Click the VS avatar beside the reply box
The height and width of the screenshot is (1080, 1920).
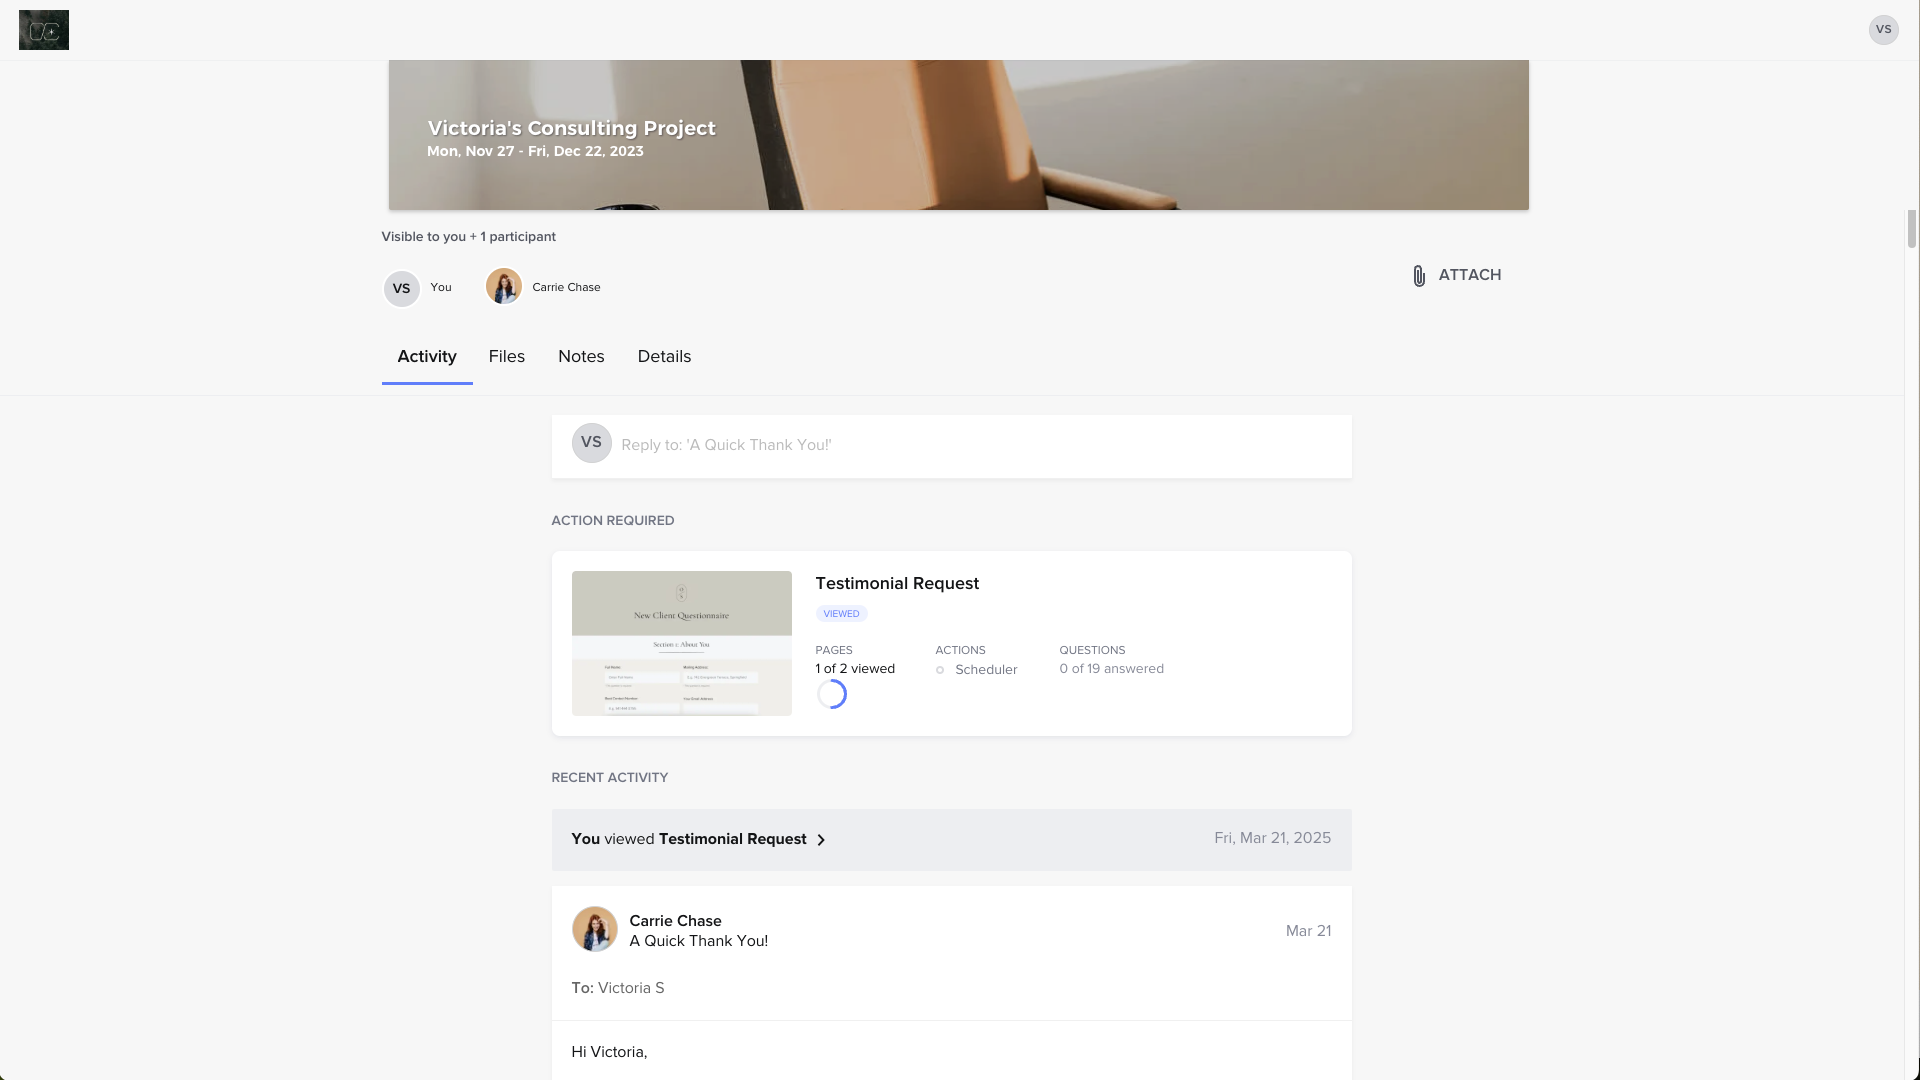[591, 443]
